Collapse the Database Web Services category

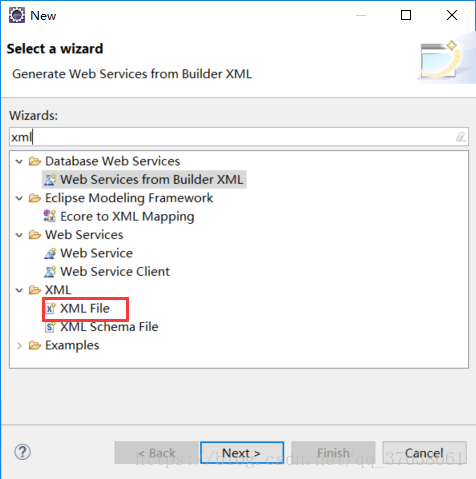coord(19,162)
